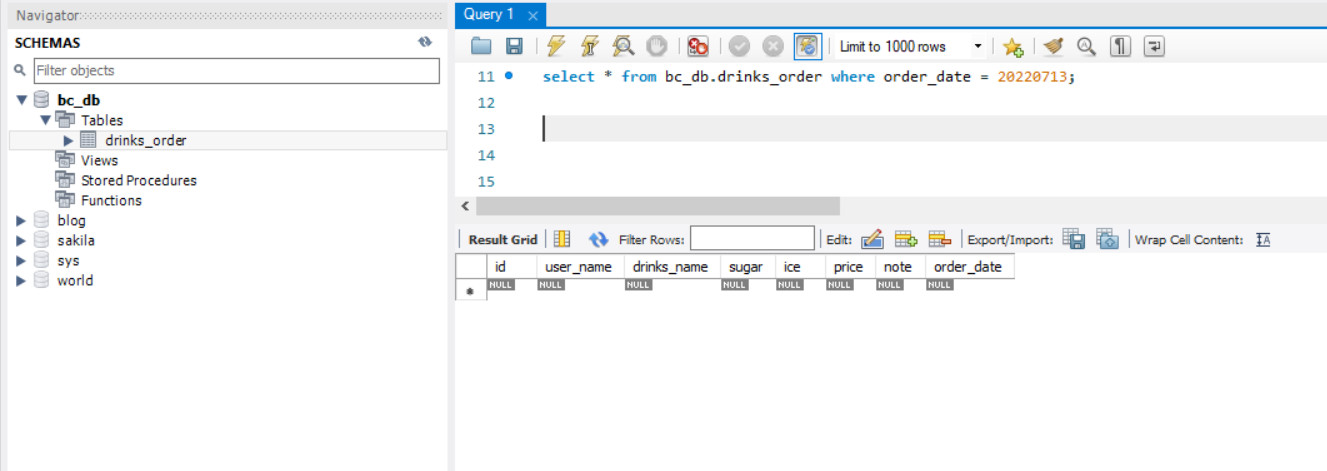Select the new row asterisk marker
1327x471 pixels.
point(470,291)
